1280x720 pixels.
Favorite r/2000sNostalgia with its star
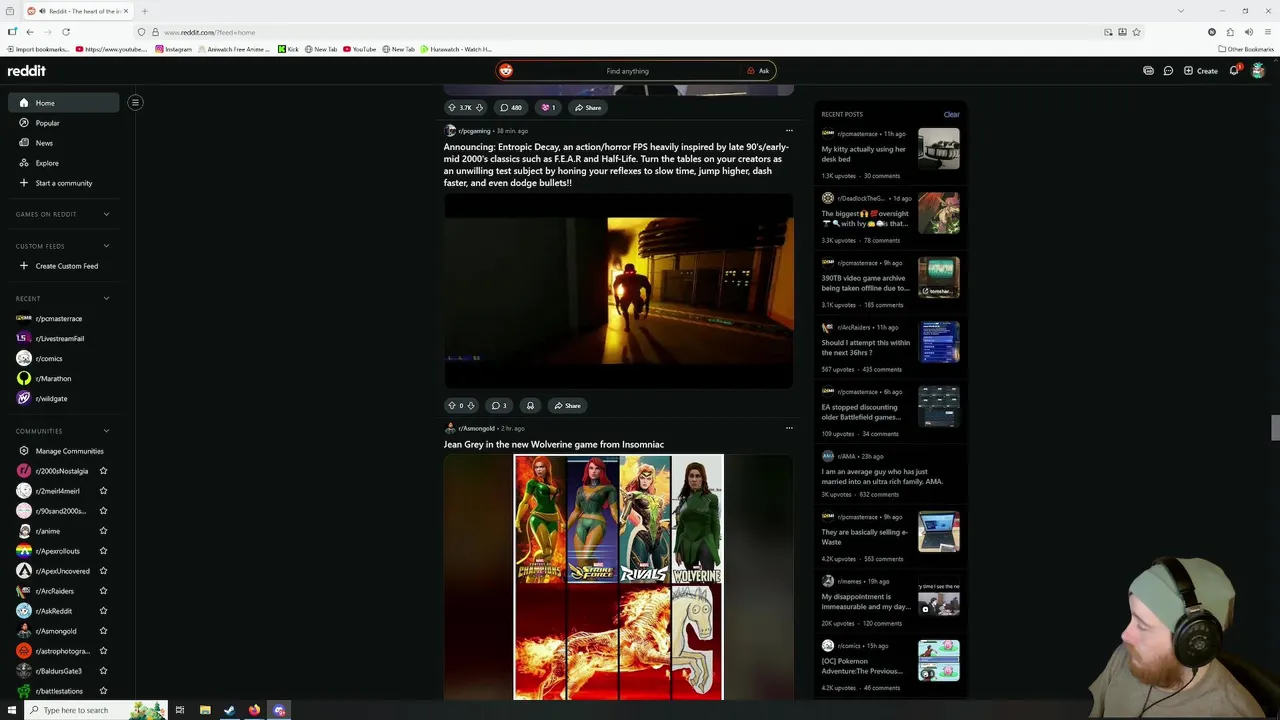(x=103, y=471)
